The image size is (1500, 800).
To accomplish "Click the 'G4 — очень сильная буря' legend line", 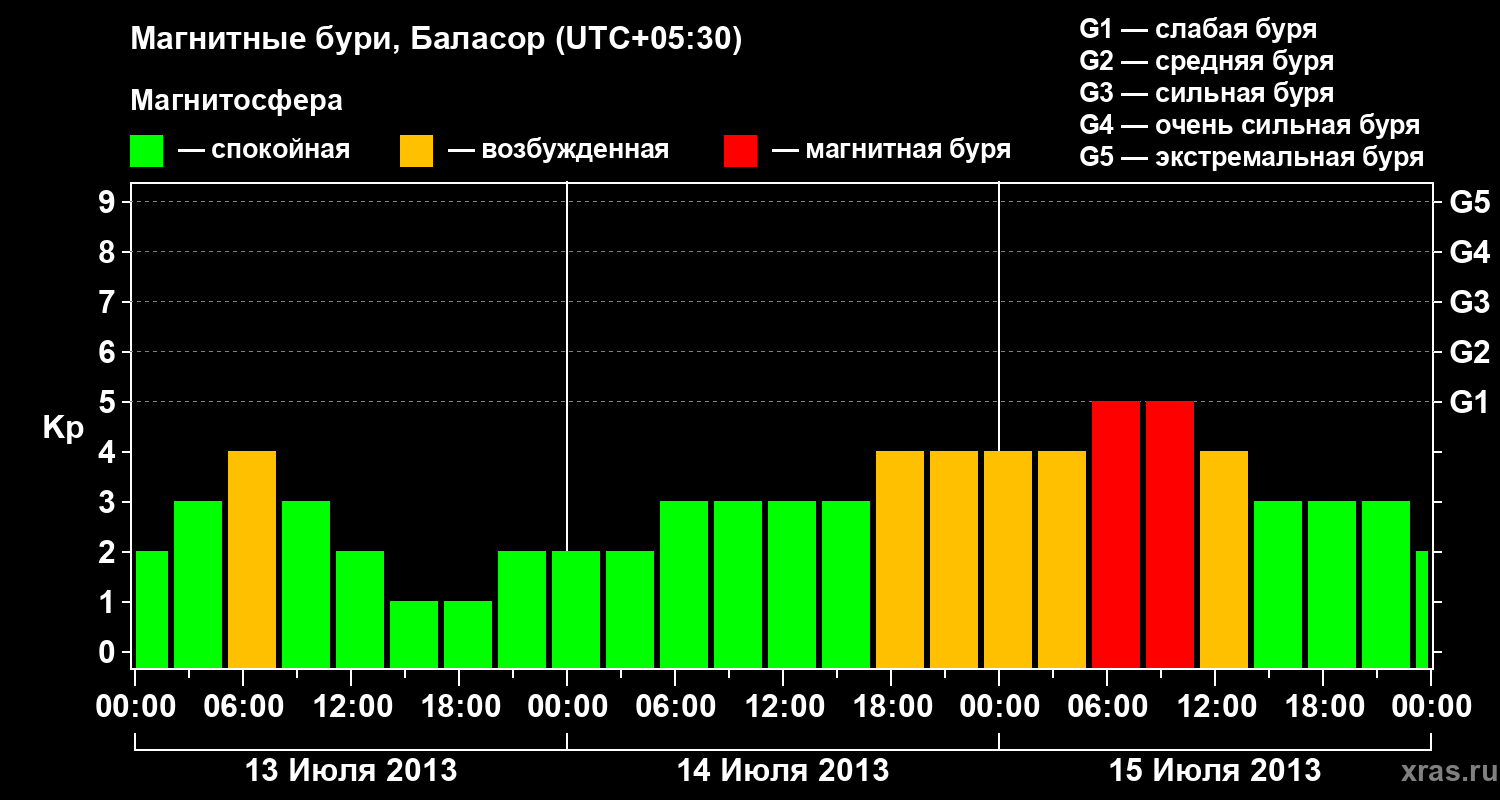I will click(1250, 125).
